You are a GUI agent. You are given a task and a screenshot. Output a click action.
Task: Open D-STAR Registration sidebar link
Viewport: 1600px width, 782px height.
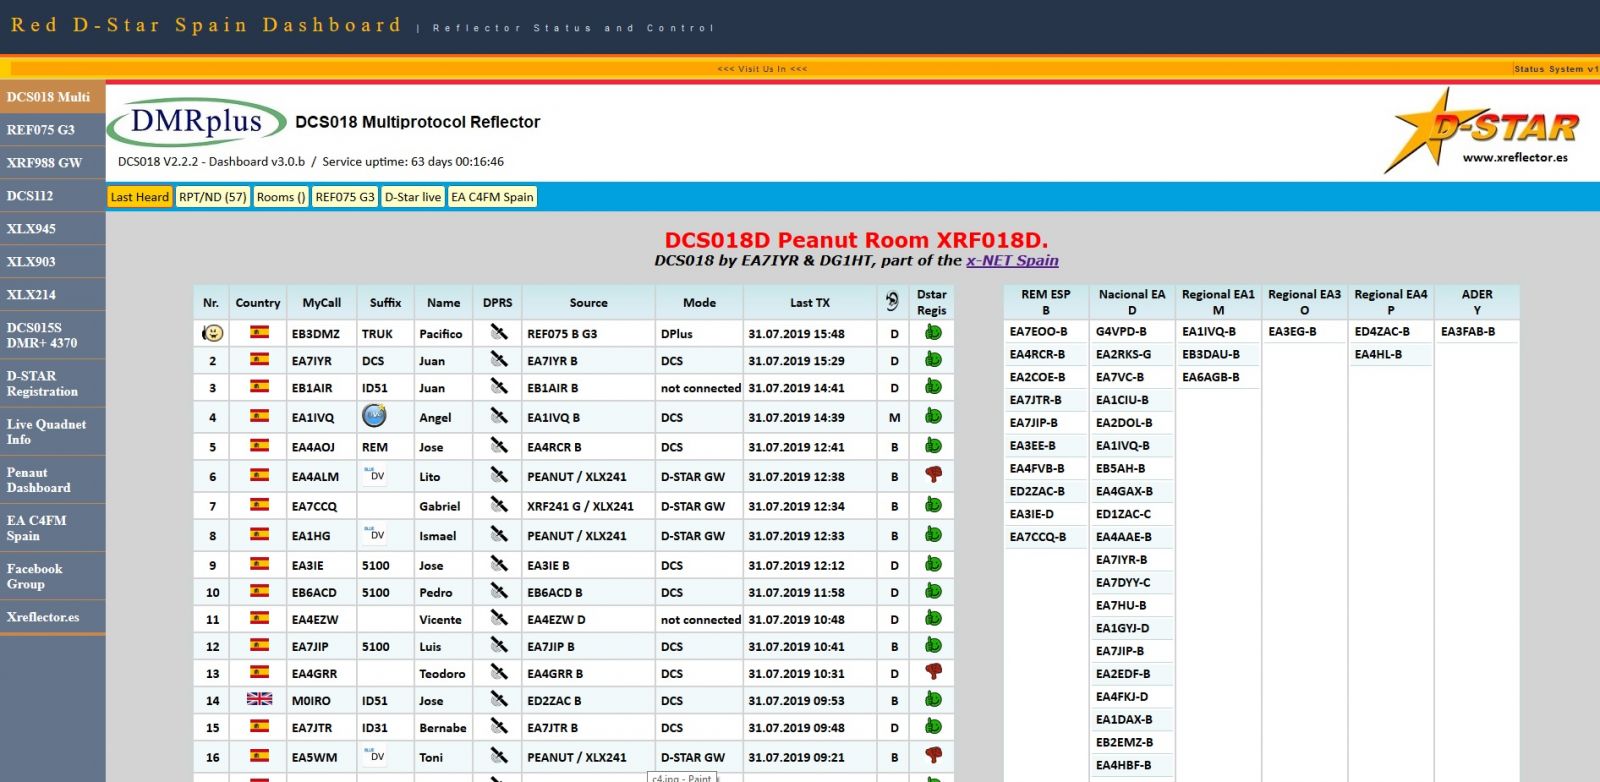52,384
